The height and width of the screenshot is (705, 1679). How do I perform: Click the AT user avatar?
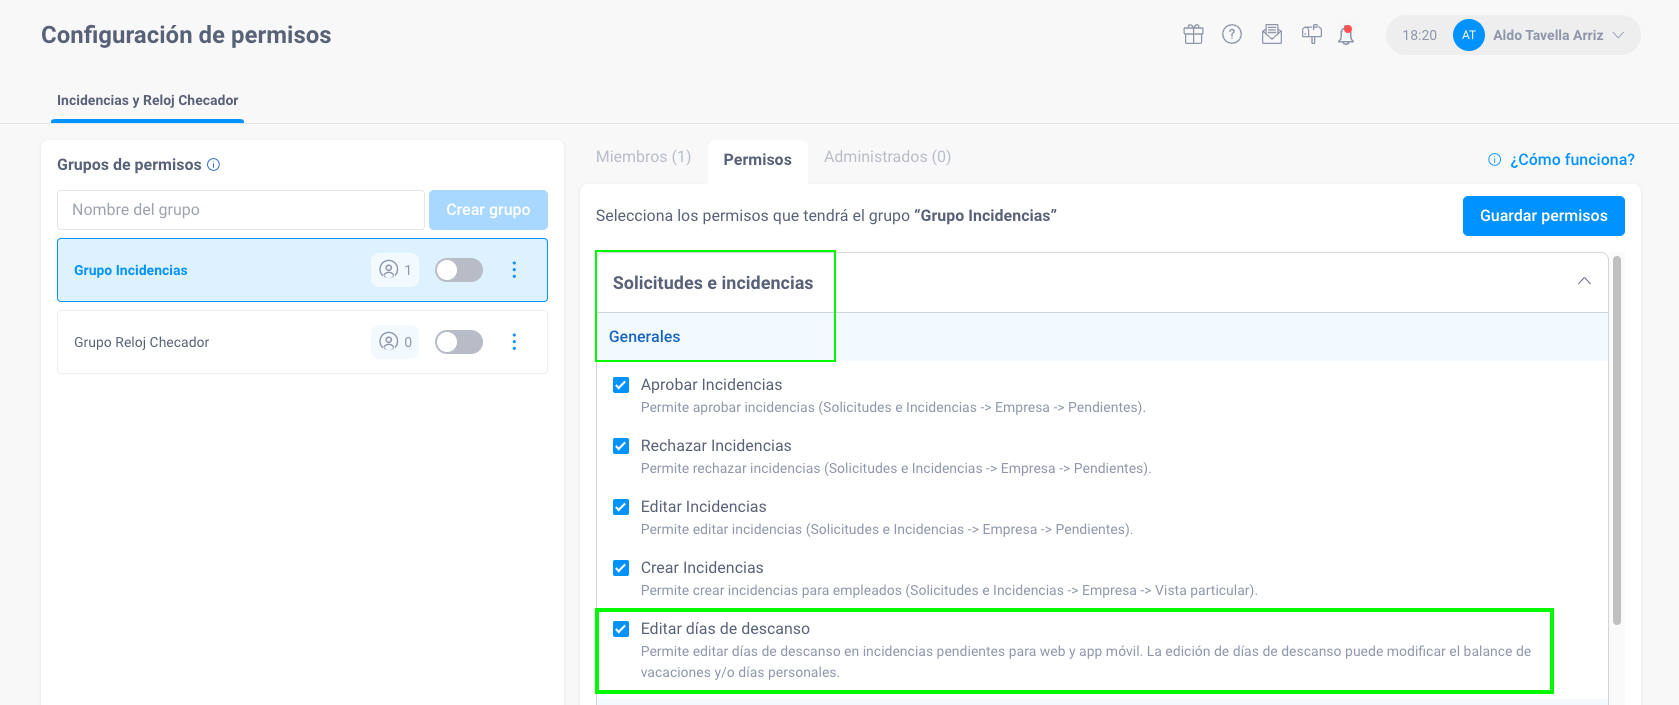pyautogui.click(x=1468, y=35)
